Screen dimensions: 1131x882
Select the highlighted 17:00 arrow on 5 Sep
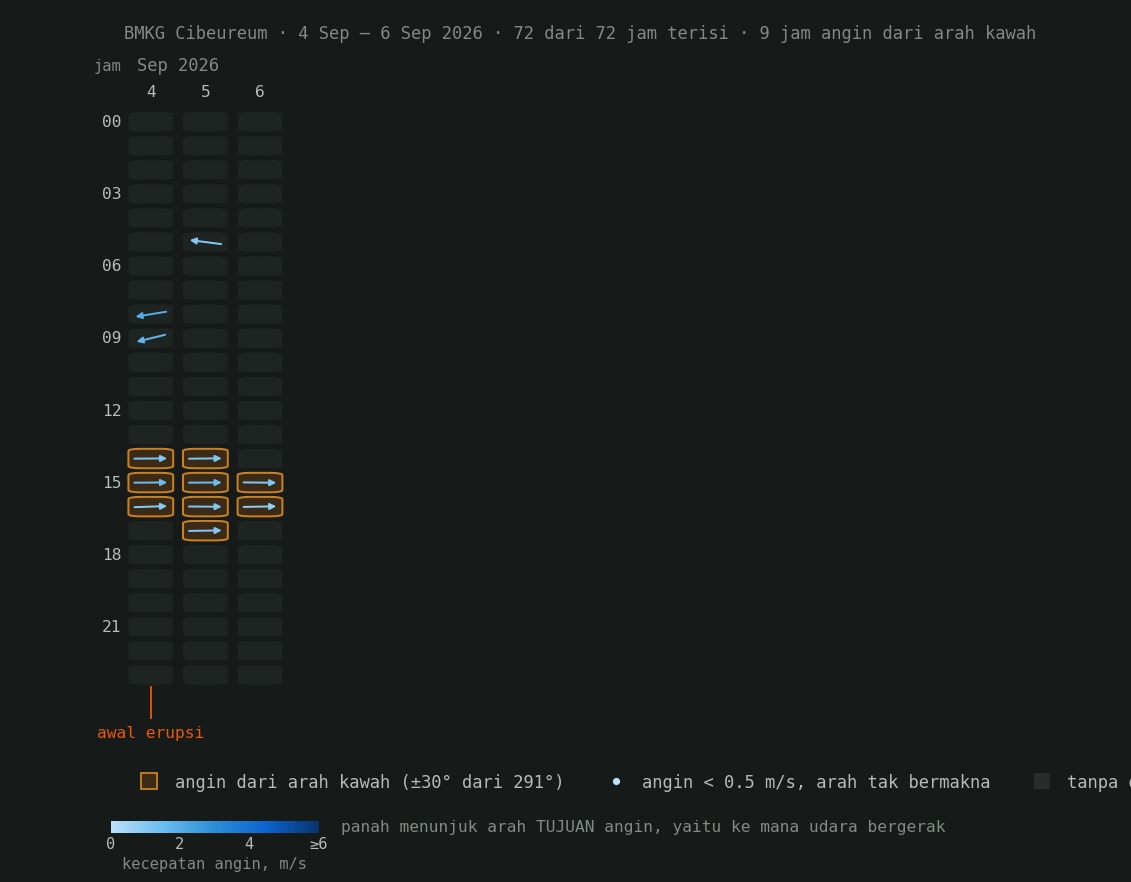tap(206, 531)
